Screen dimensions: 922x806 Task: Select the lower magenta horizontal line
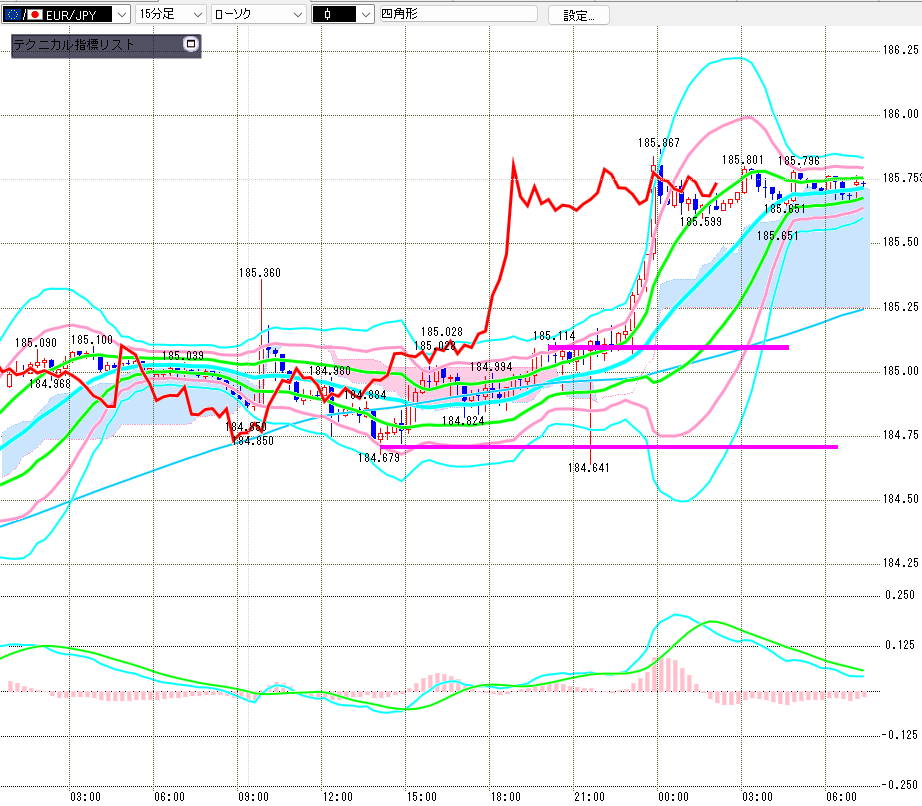[x=609, y=447]
